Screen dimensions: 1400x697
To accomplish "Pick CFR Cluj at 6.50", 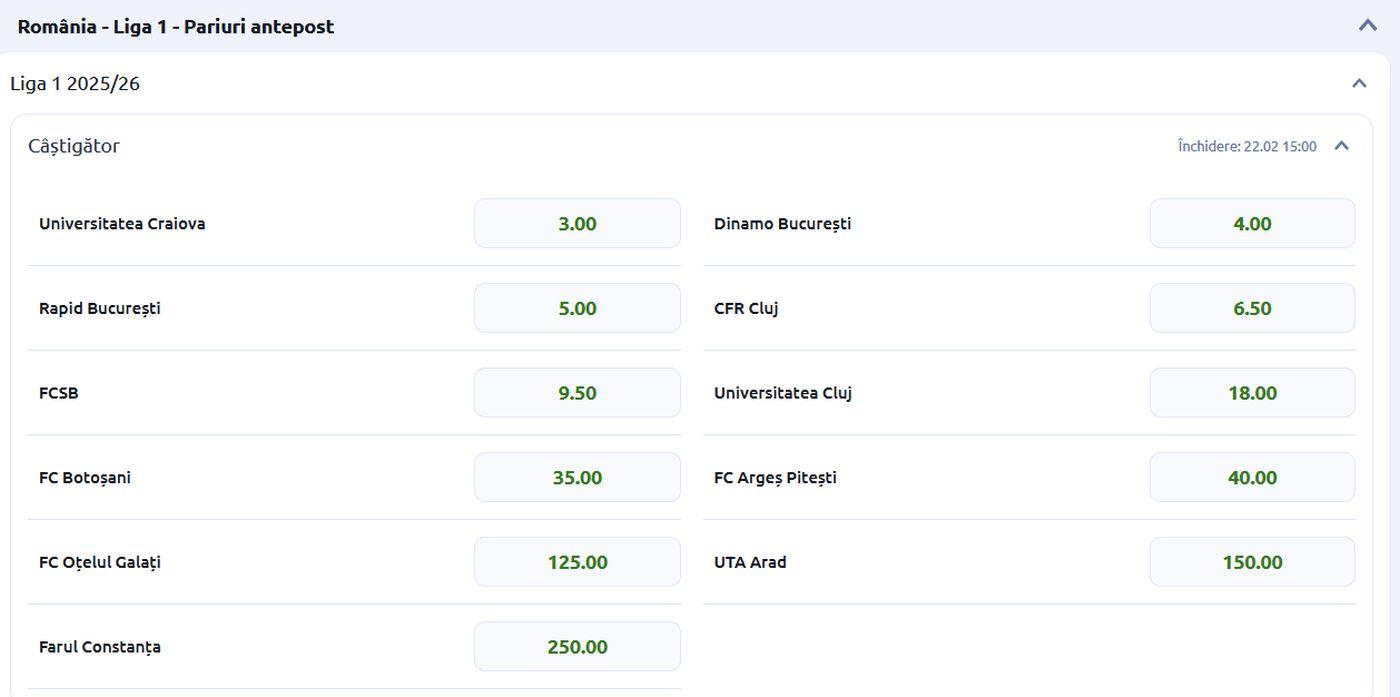I will 1252,308.
